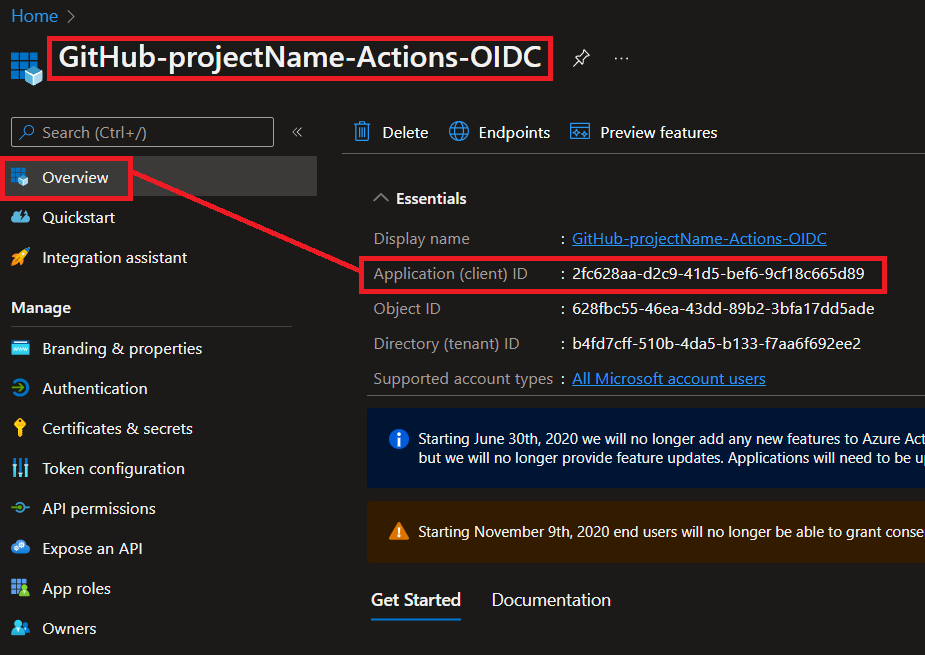Click the Delete trash can icon
This screenshot has height=655, width=925.
click(x=362, y=132)
